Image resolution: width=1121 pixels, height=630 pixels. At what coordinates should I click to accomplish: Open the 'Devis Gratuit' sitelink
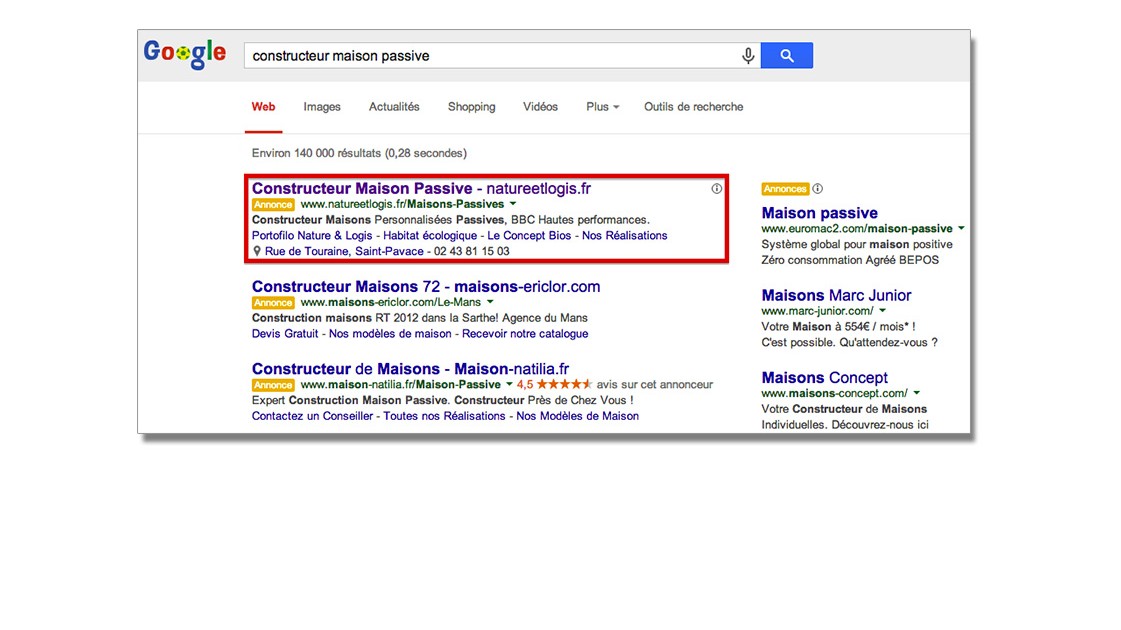285,333
